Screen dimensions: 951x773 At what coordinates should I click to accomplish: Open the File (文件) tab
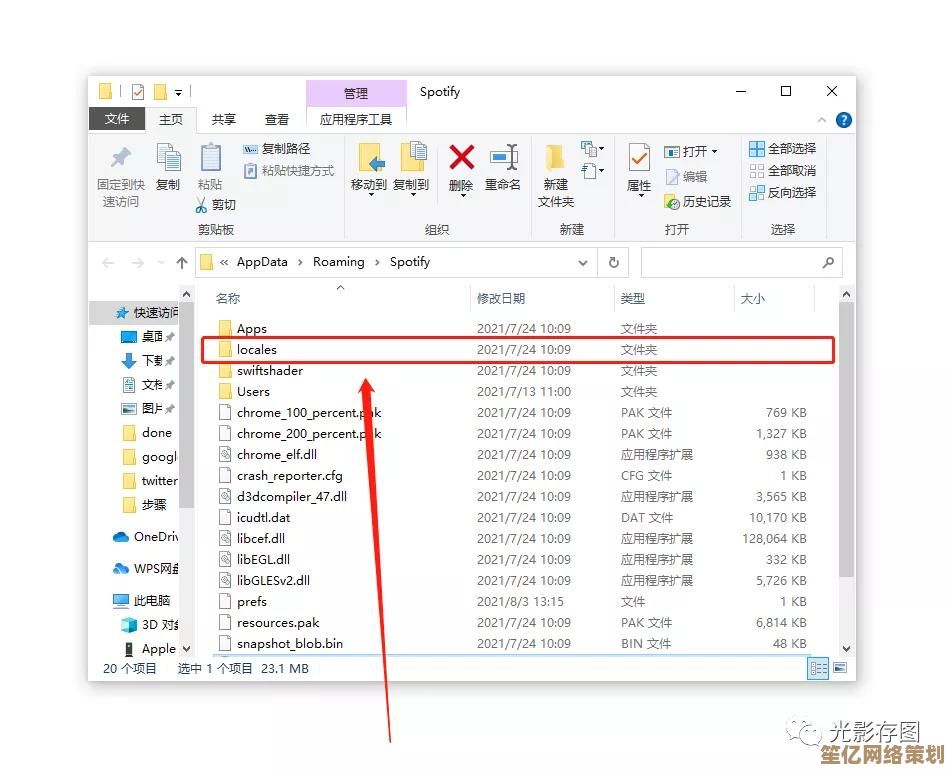coord(117,119)
